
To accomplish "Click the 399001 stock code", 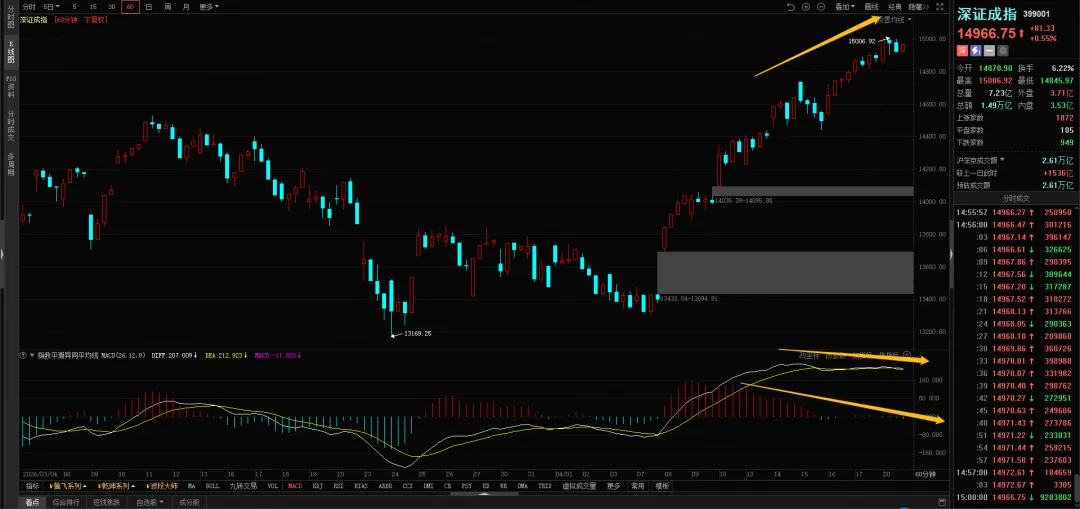I will (1036, 14).
